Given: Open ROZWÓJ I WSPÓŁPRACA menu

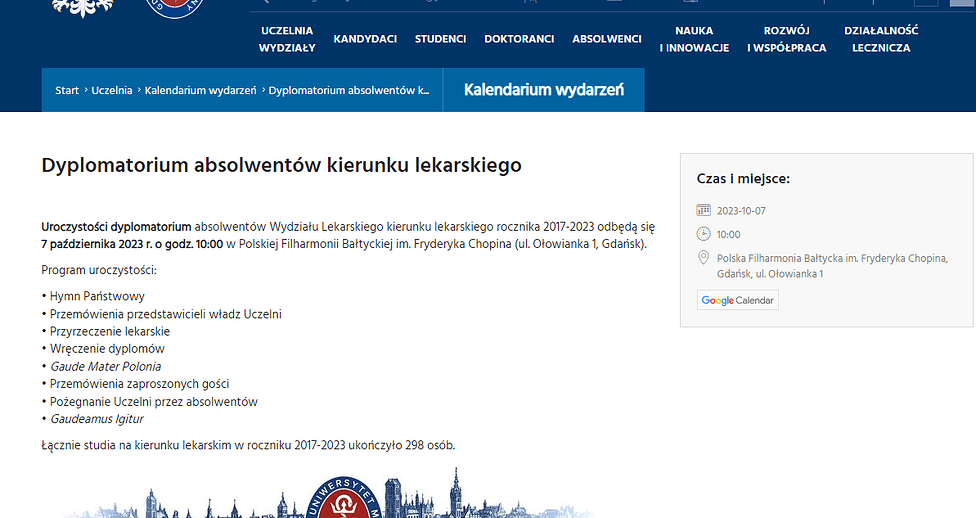Looking at the screenshot, I should pos(787,39).
